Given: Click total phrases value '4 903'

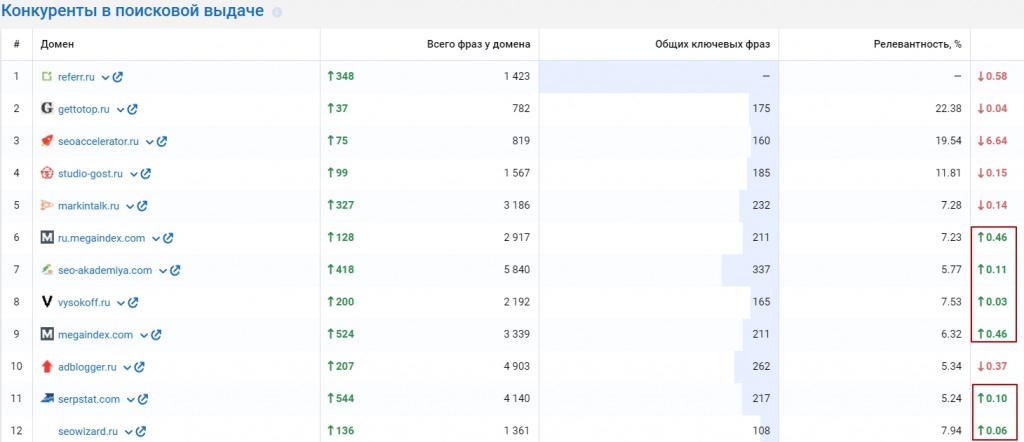Looking at the screenshot, I should click(516, 367).
